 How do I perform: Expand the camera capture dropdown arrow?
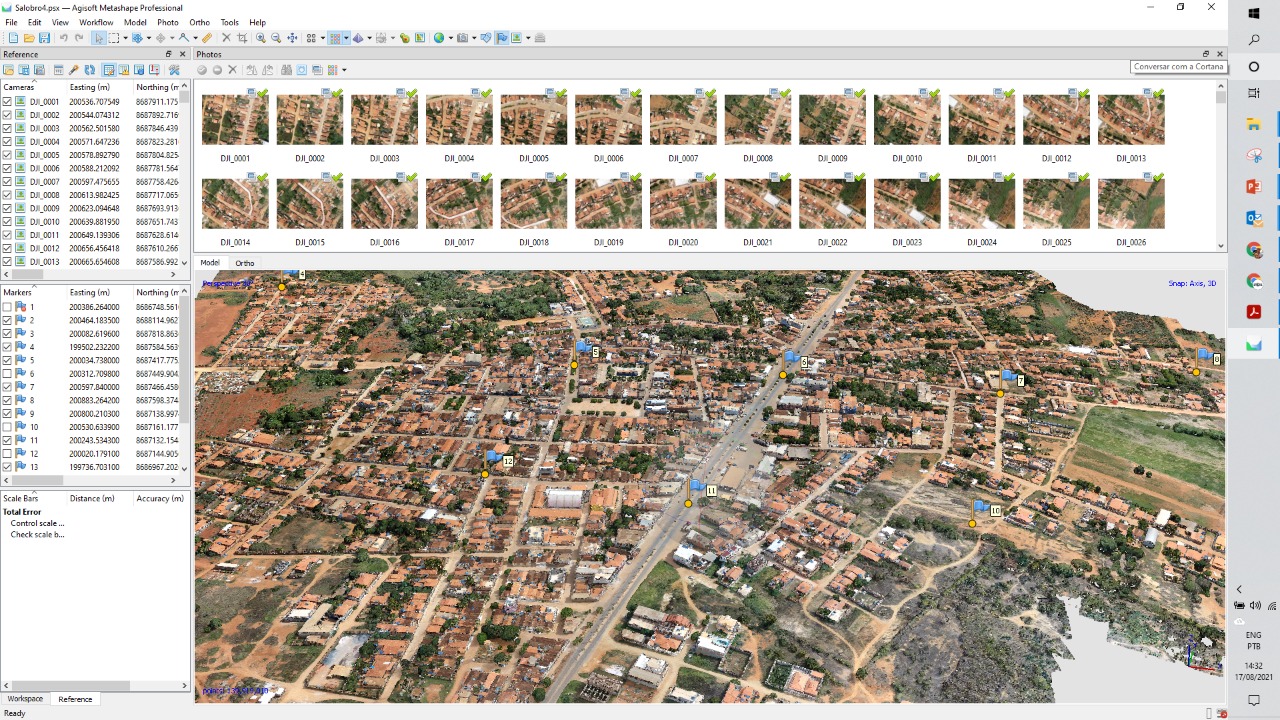472,38
